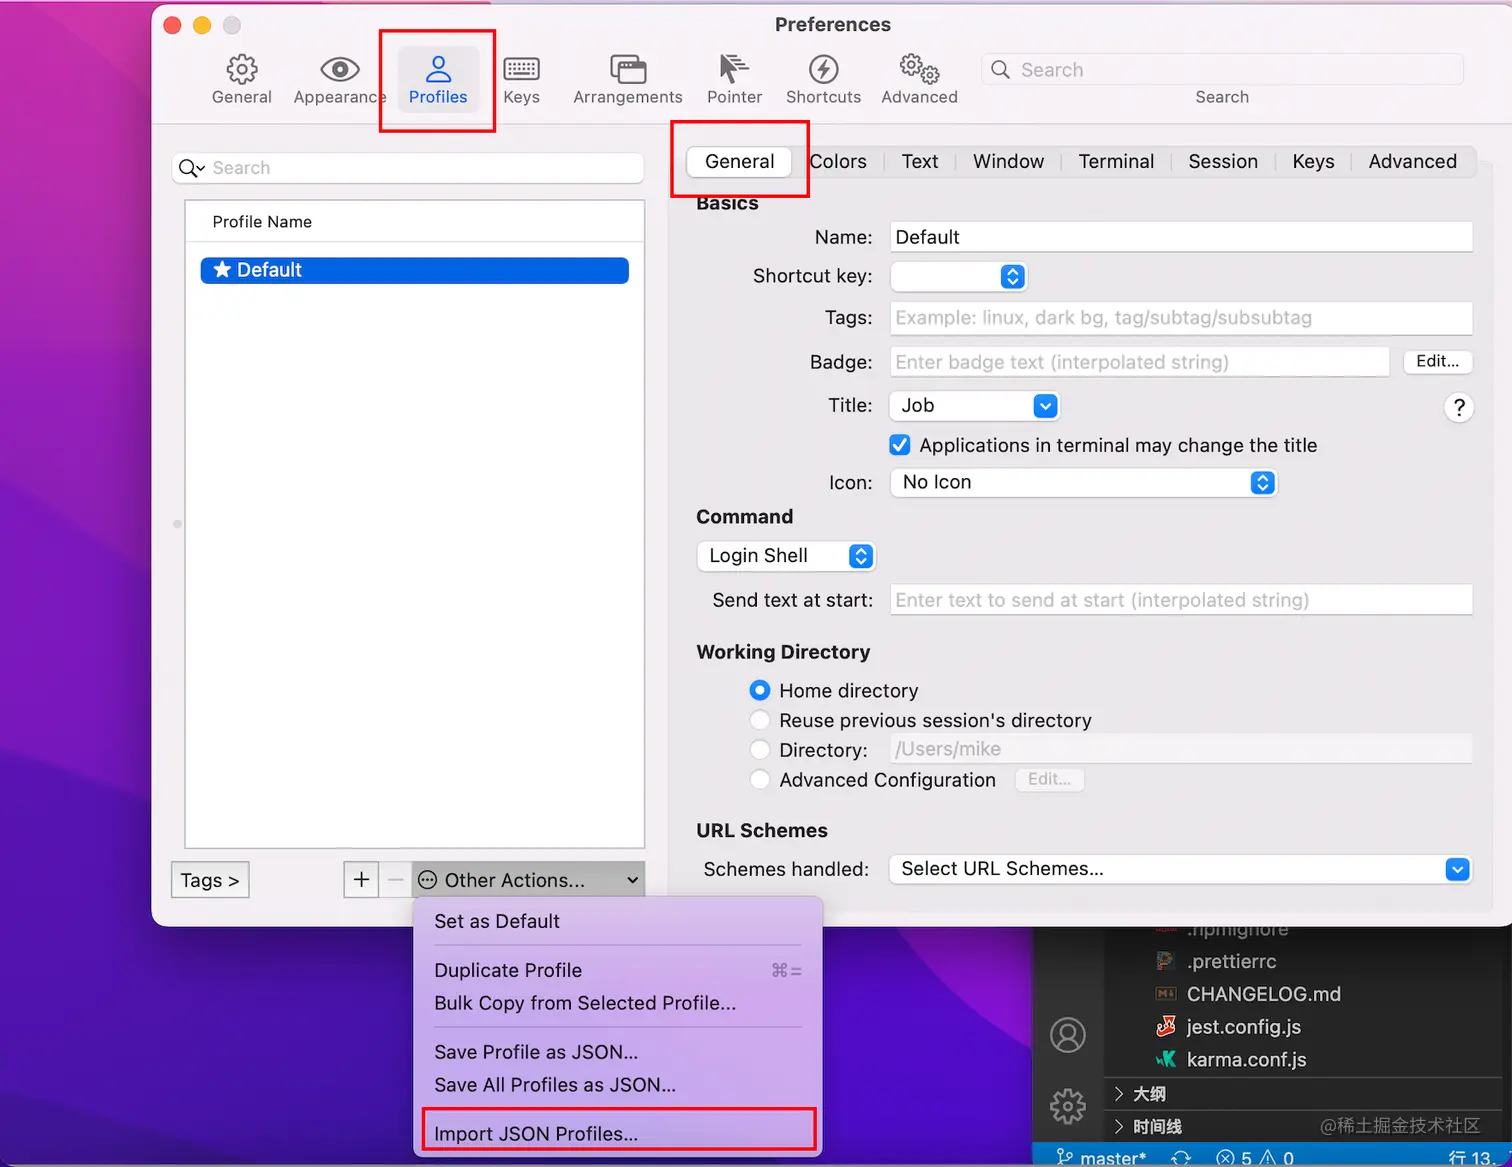Click the sync icon in VS Code status bar

1181,1158
